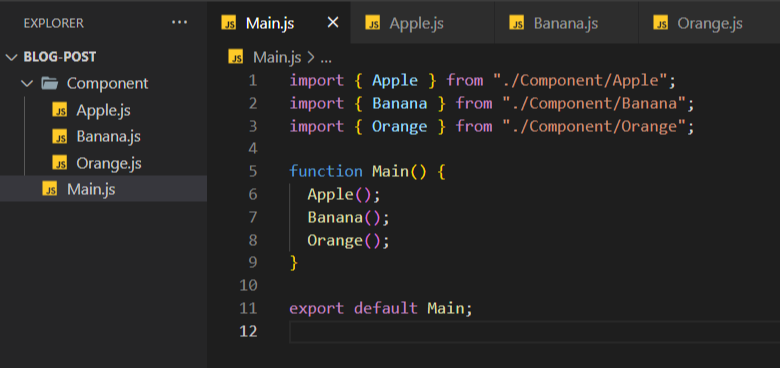Viewport: 780px width, 368px height.
Task: Click the BLOG-POST folder name
Action: click(x=60, y=57)
